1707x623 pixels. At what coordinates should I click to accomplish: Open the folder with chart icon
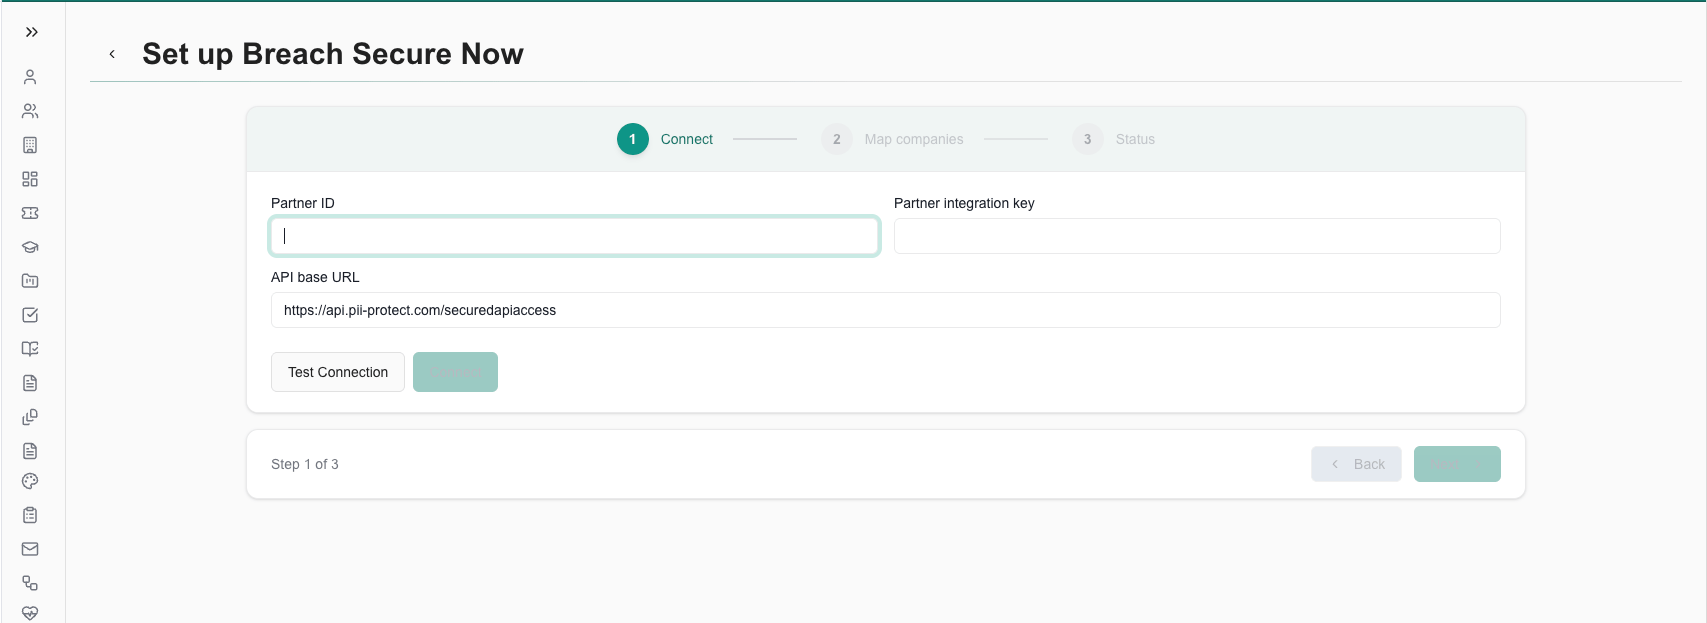point(30,281)
